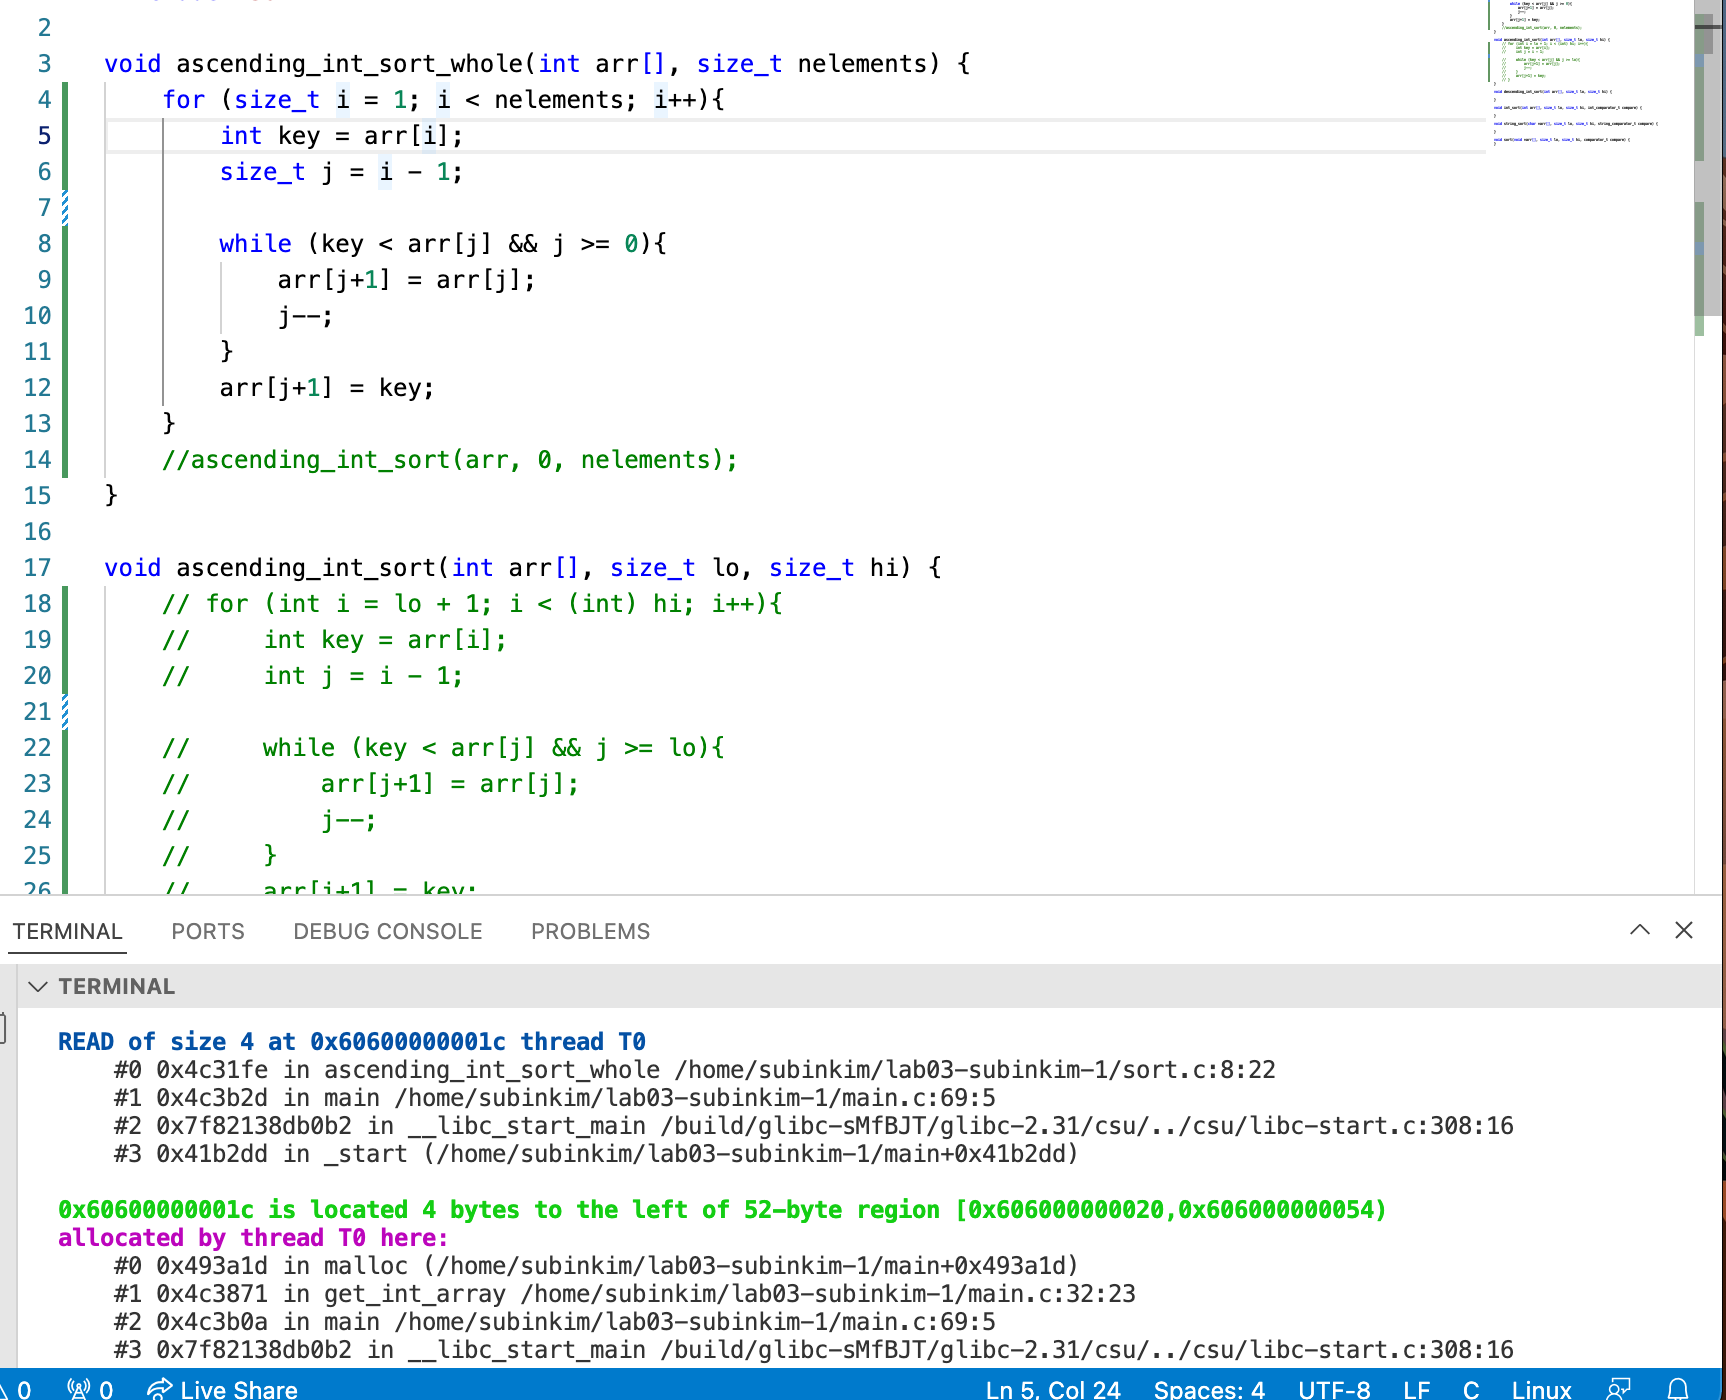Switch to the PORTS tab

[x=208, y=931]
